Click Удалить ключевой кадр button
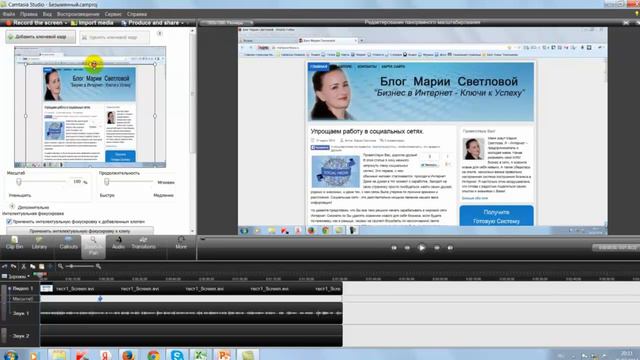The image size is (640, 360). (114, 38)
